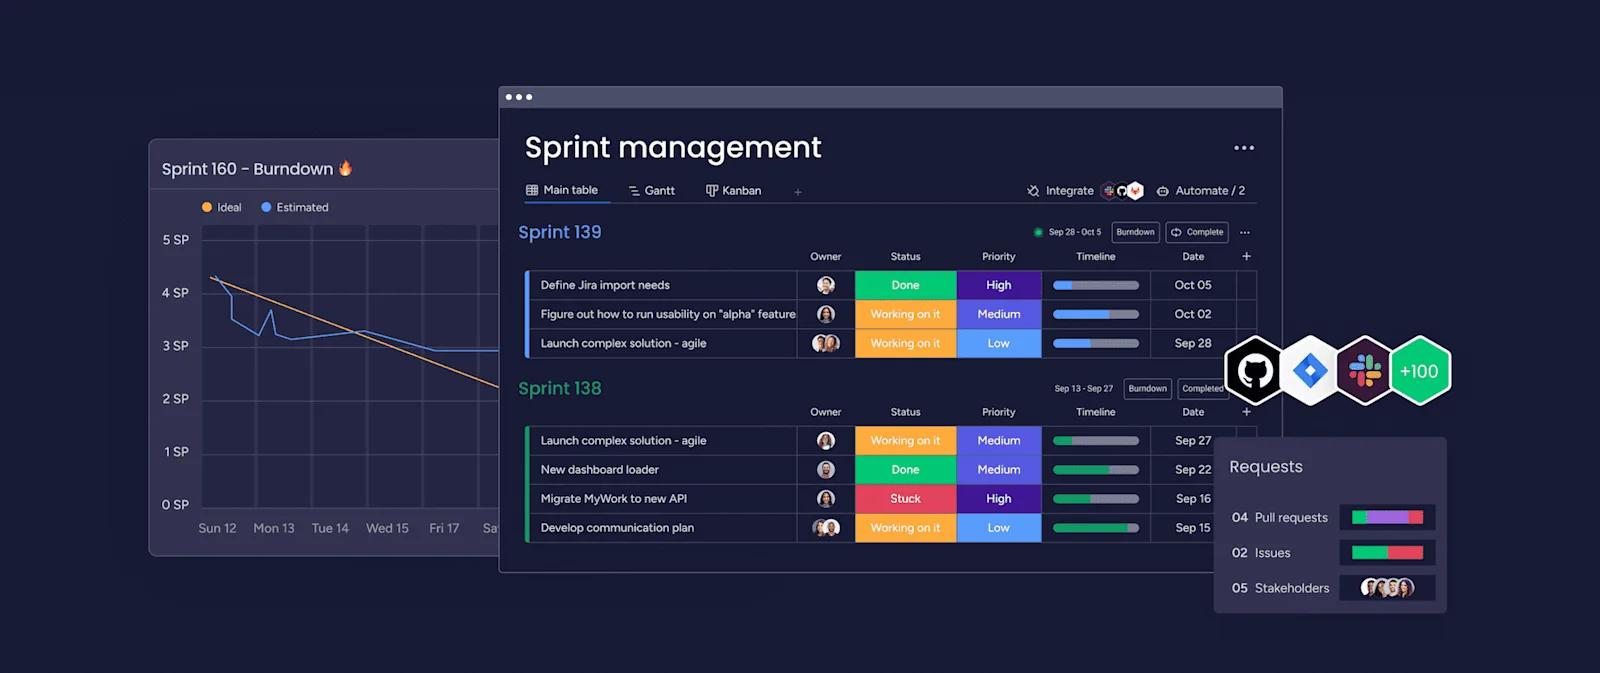
Task: Click timeline bar for New dashboard loader
Action: click(1095, 470)
